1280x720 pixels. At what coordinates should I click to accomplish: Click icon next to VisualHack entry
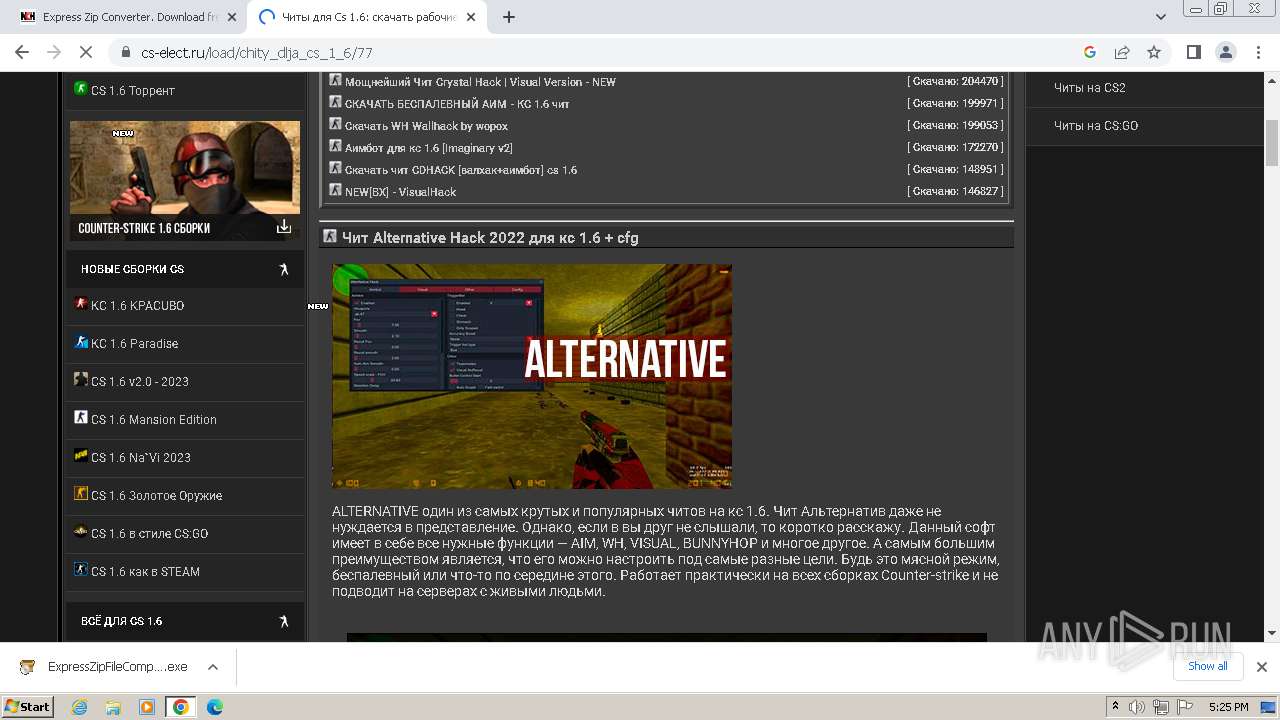(x=336, y=190)
